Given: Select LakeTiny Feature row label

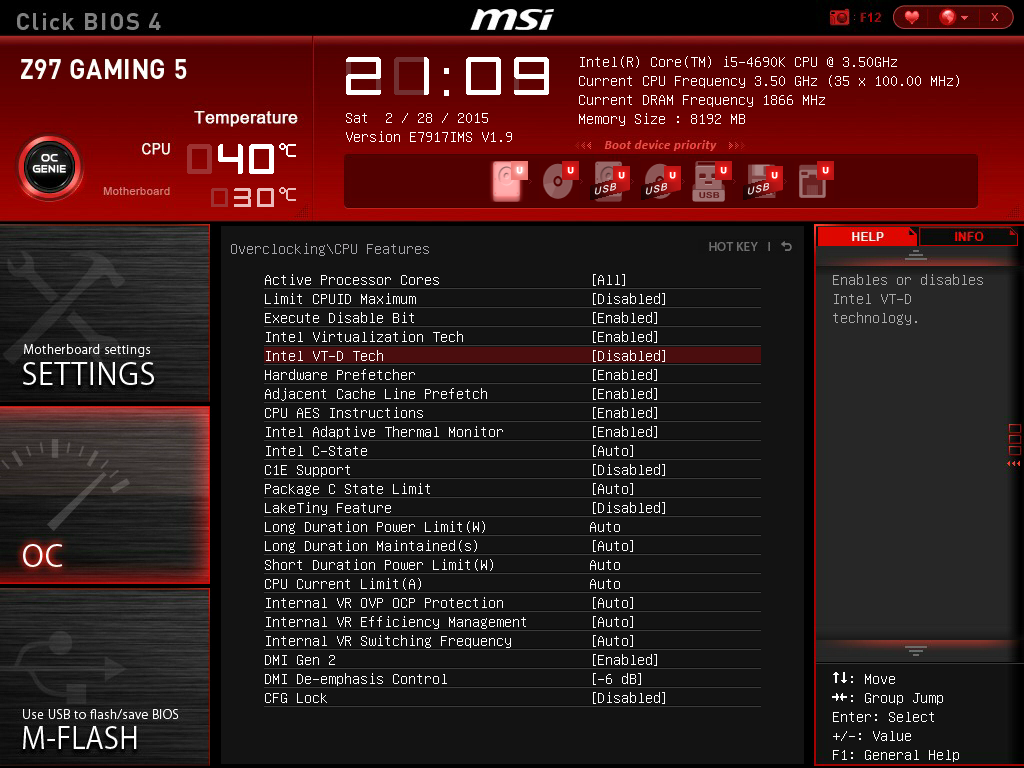Looking at the screenshot, I should click(x=328, y=508).
